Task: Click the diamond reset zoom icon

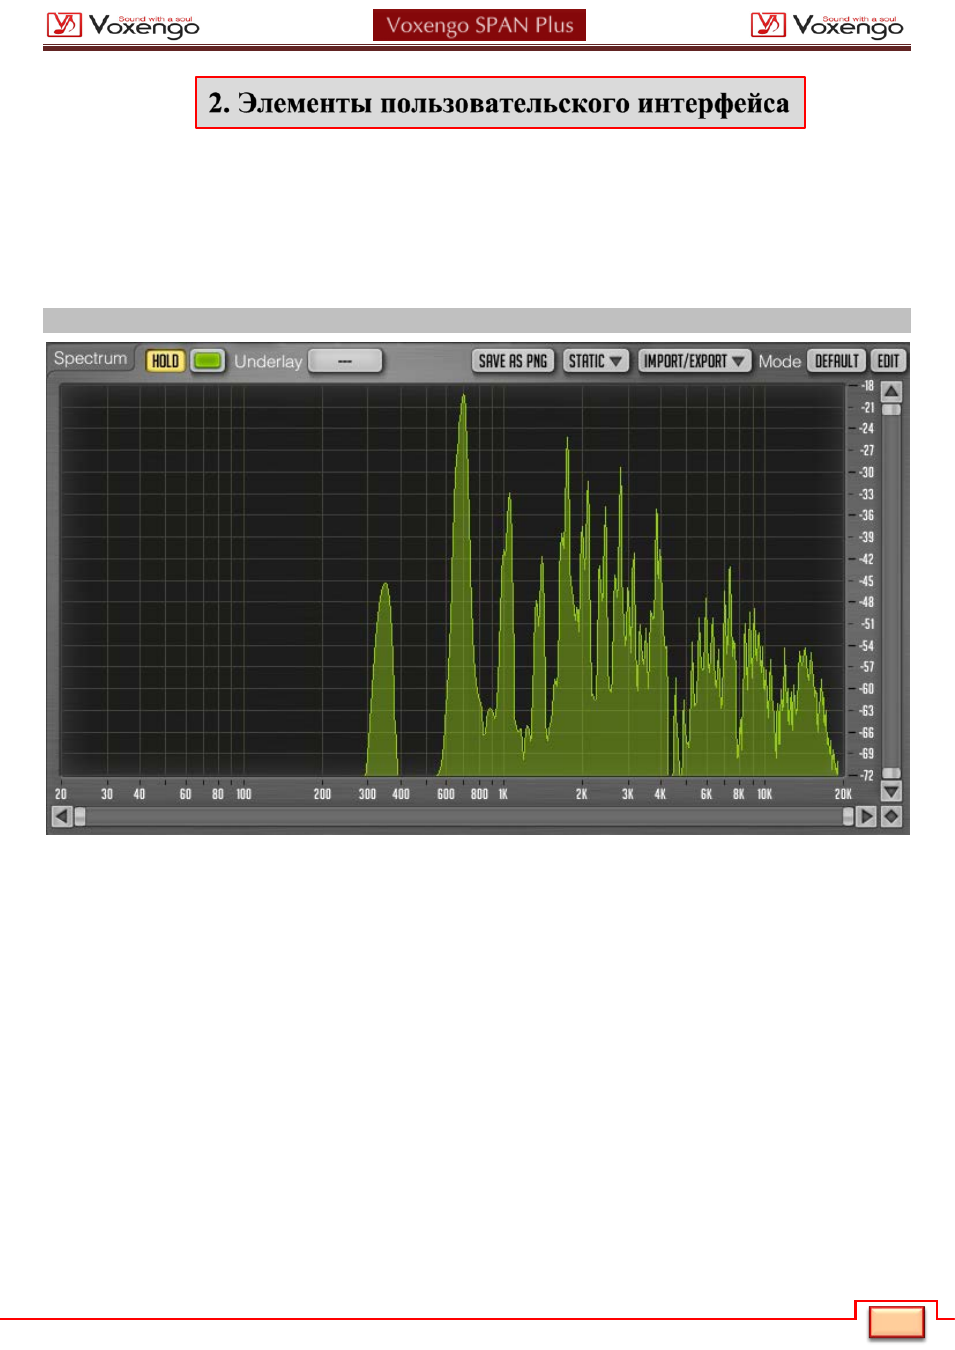Action: click(x=892, y=816)
